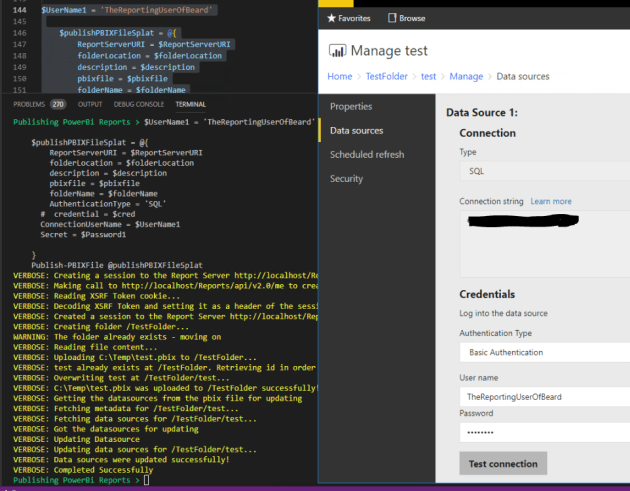Click the Connection string text box
Viewport: 630px width, 491px height.
pos(544,244)
